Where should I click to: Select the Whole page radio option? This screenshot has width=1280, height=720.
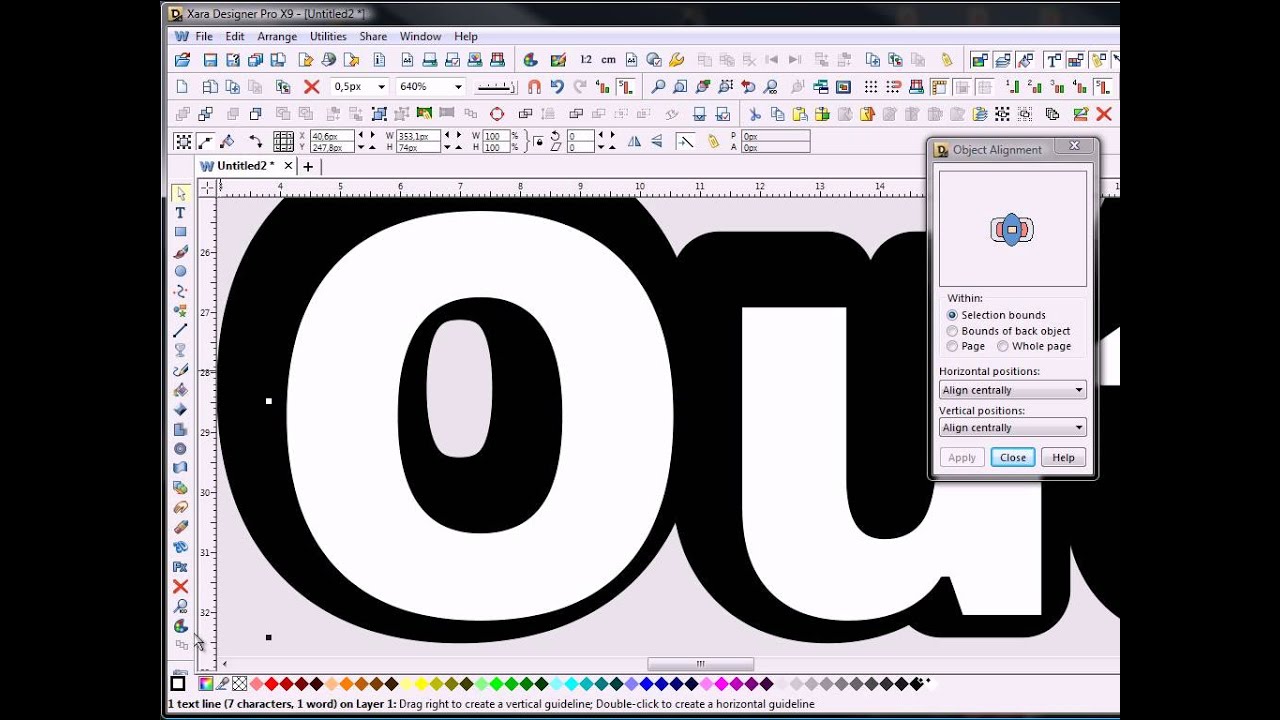coord(1002,346)
